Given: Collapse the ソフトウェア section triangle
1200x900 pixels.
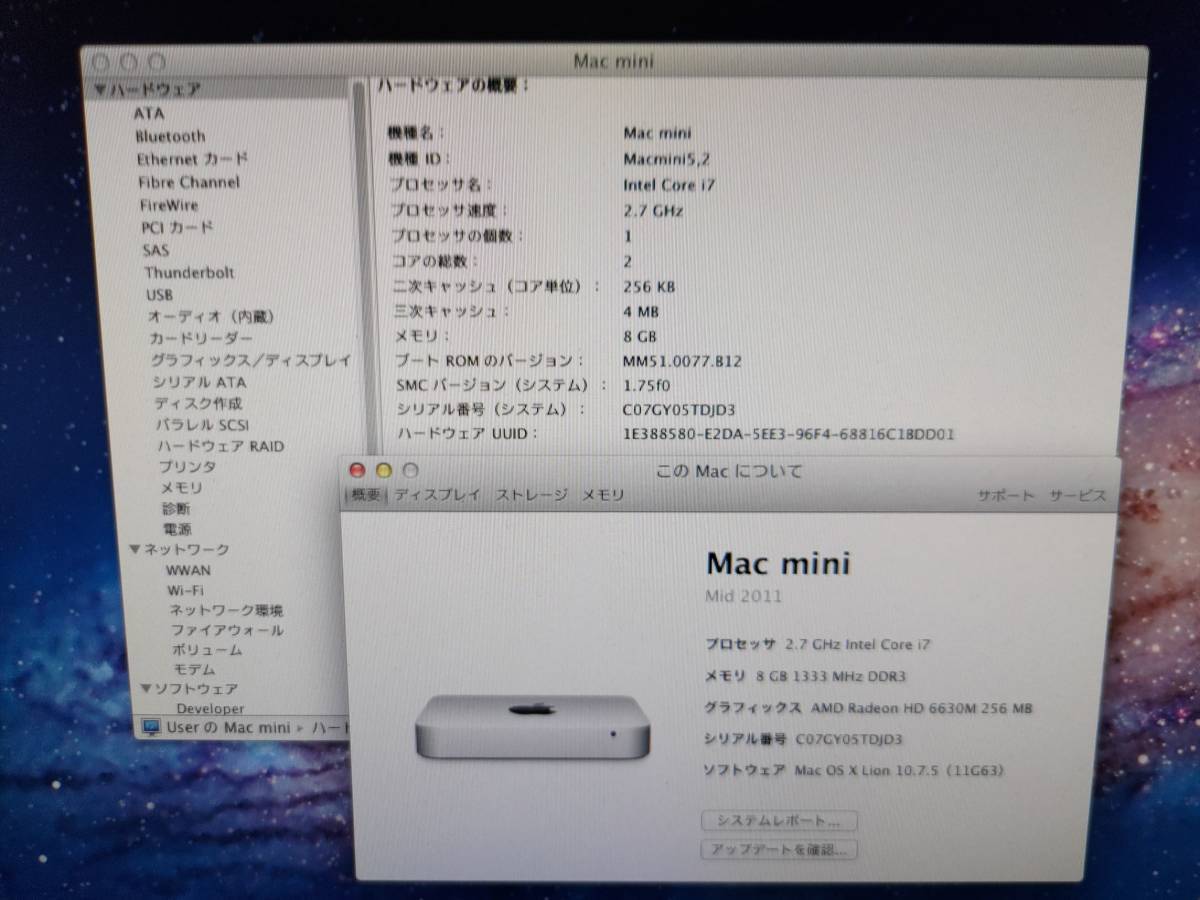Looking at the screenshot, I should point(145,689).
